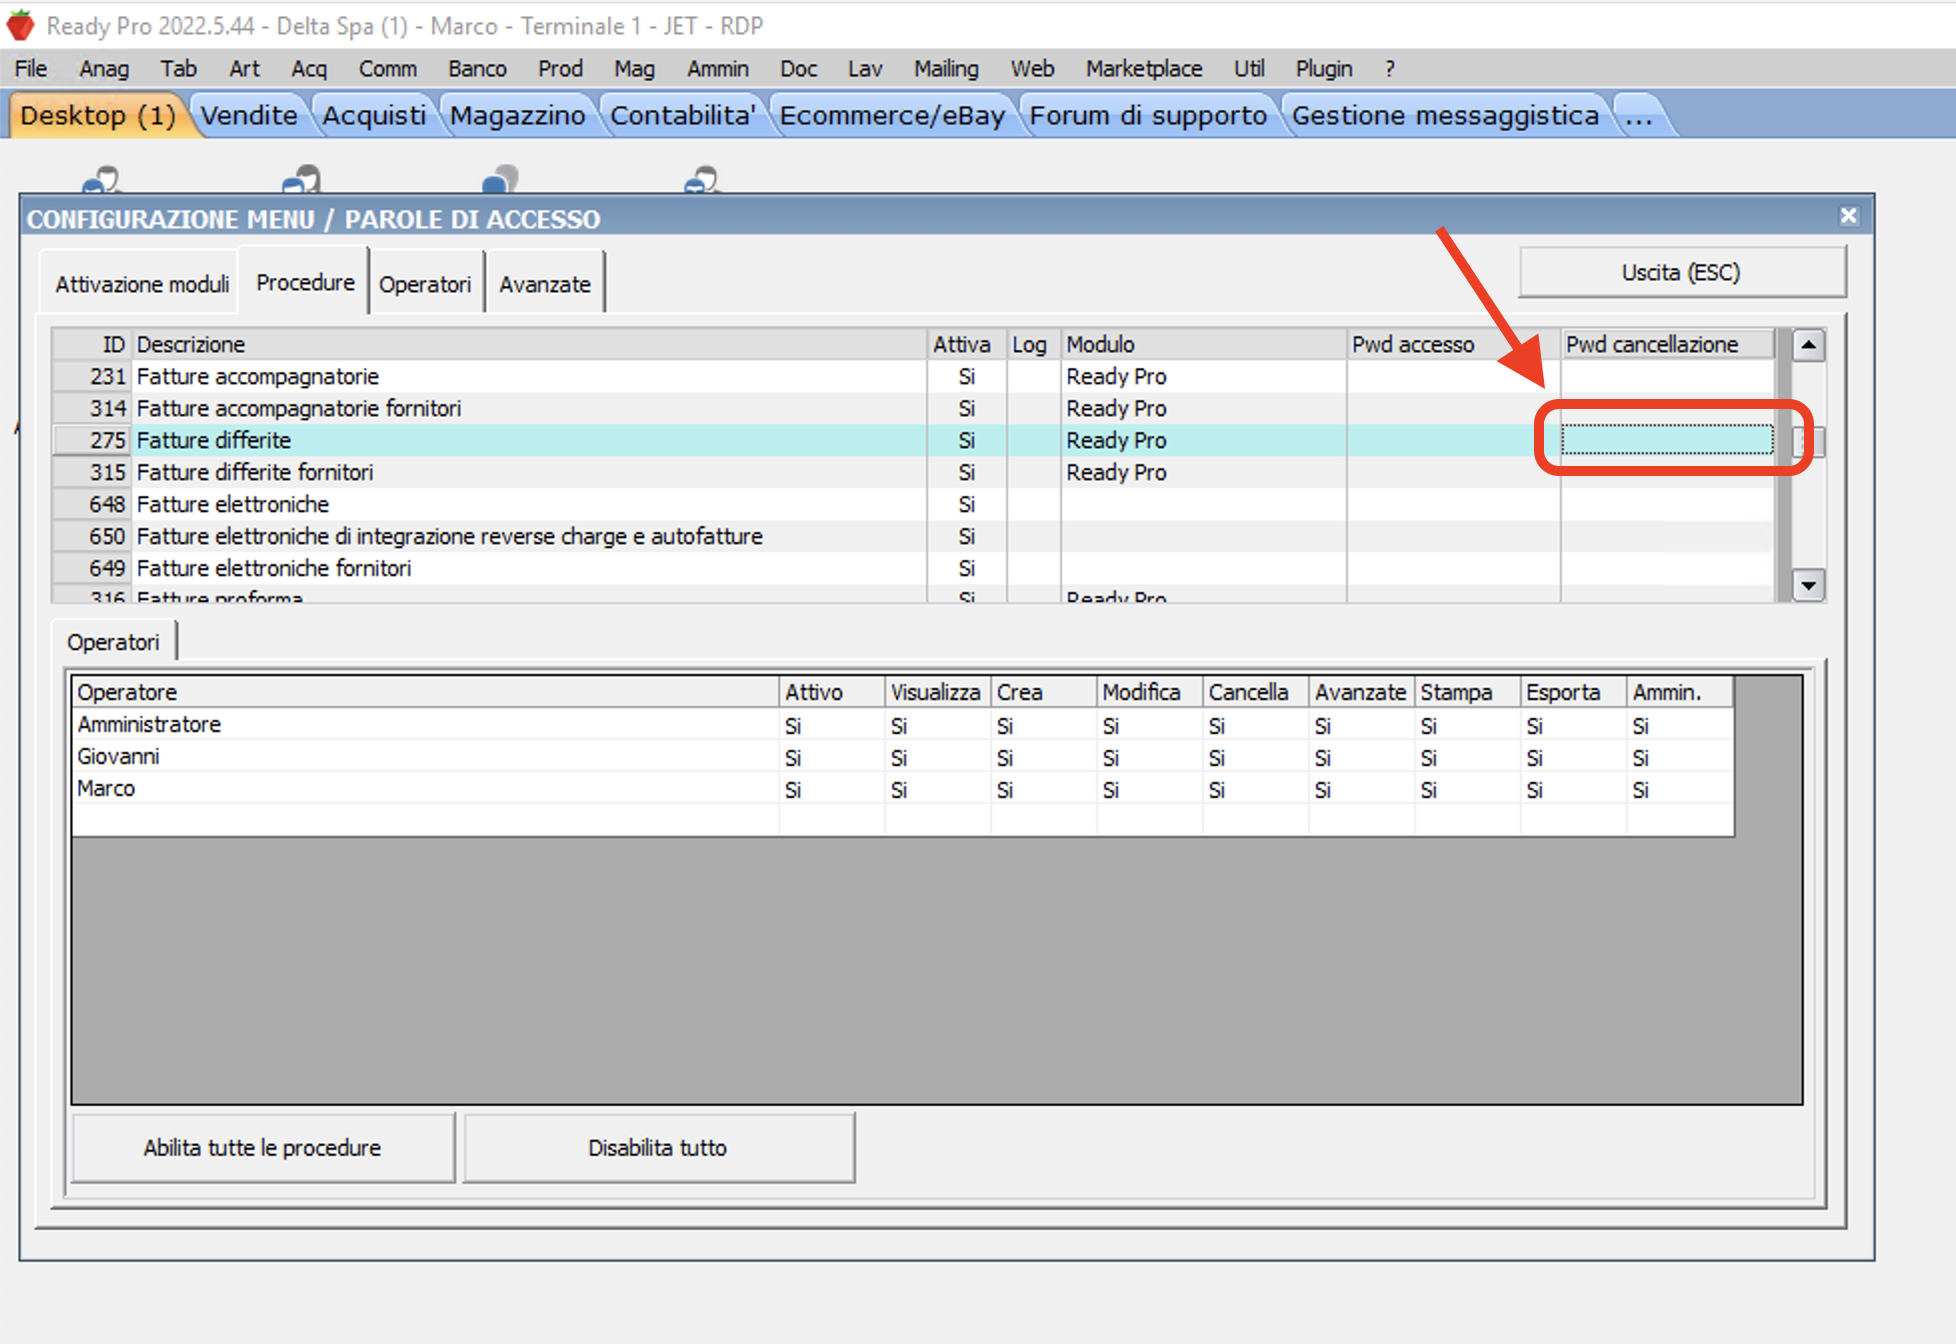Close the Configurazione Menu dialog

(1848, 216)
